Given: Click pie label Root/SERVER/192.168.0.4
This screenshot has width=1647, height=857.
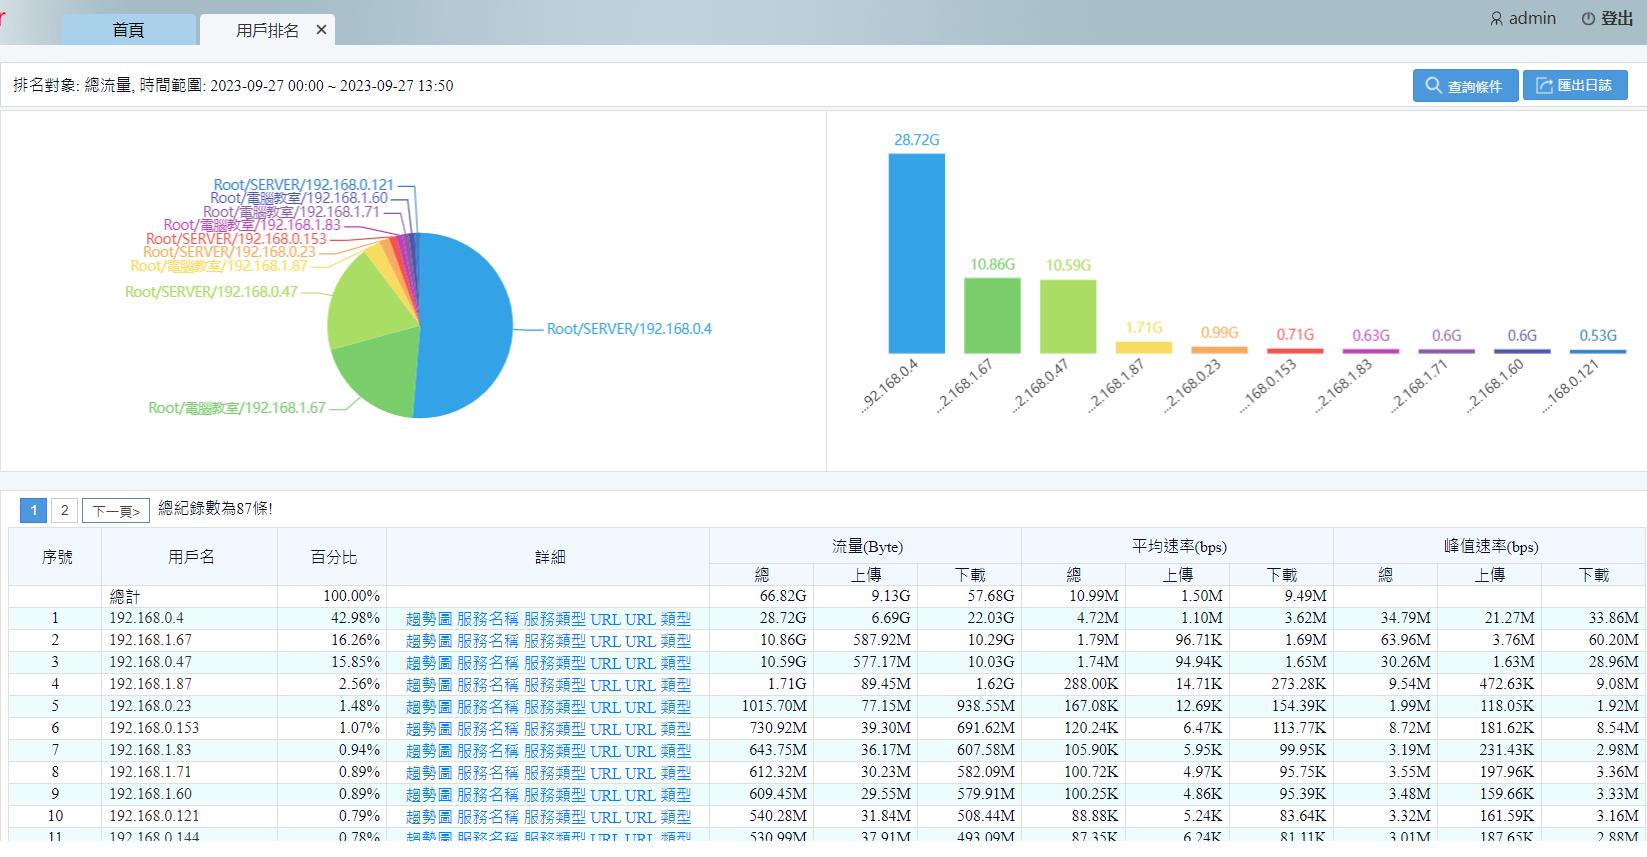Looking at the screenshot, I should [x=629, y=329].
